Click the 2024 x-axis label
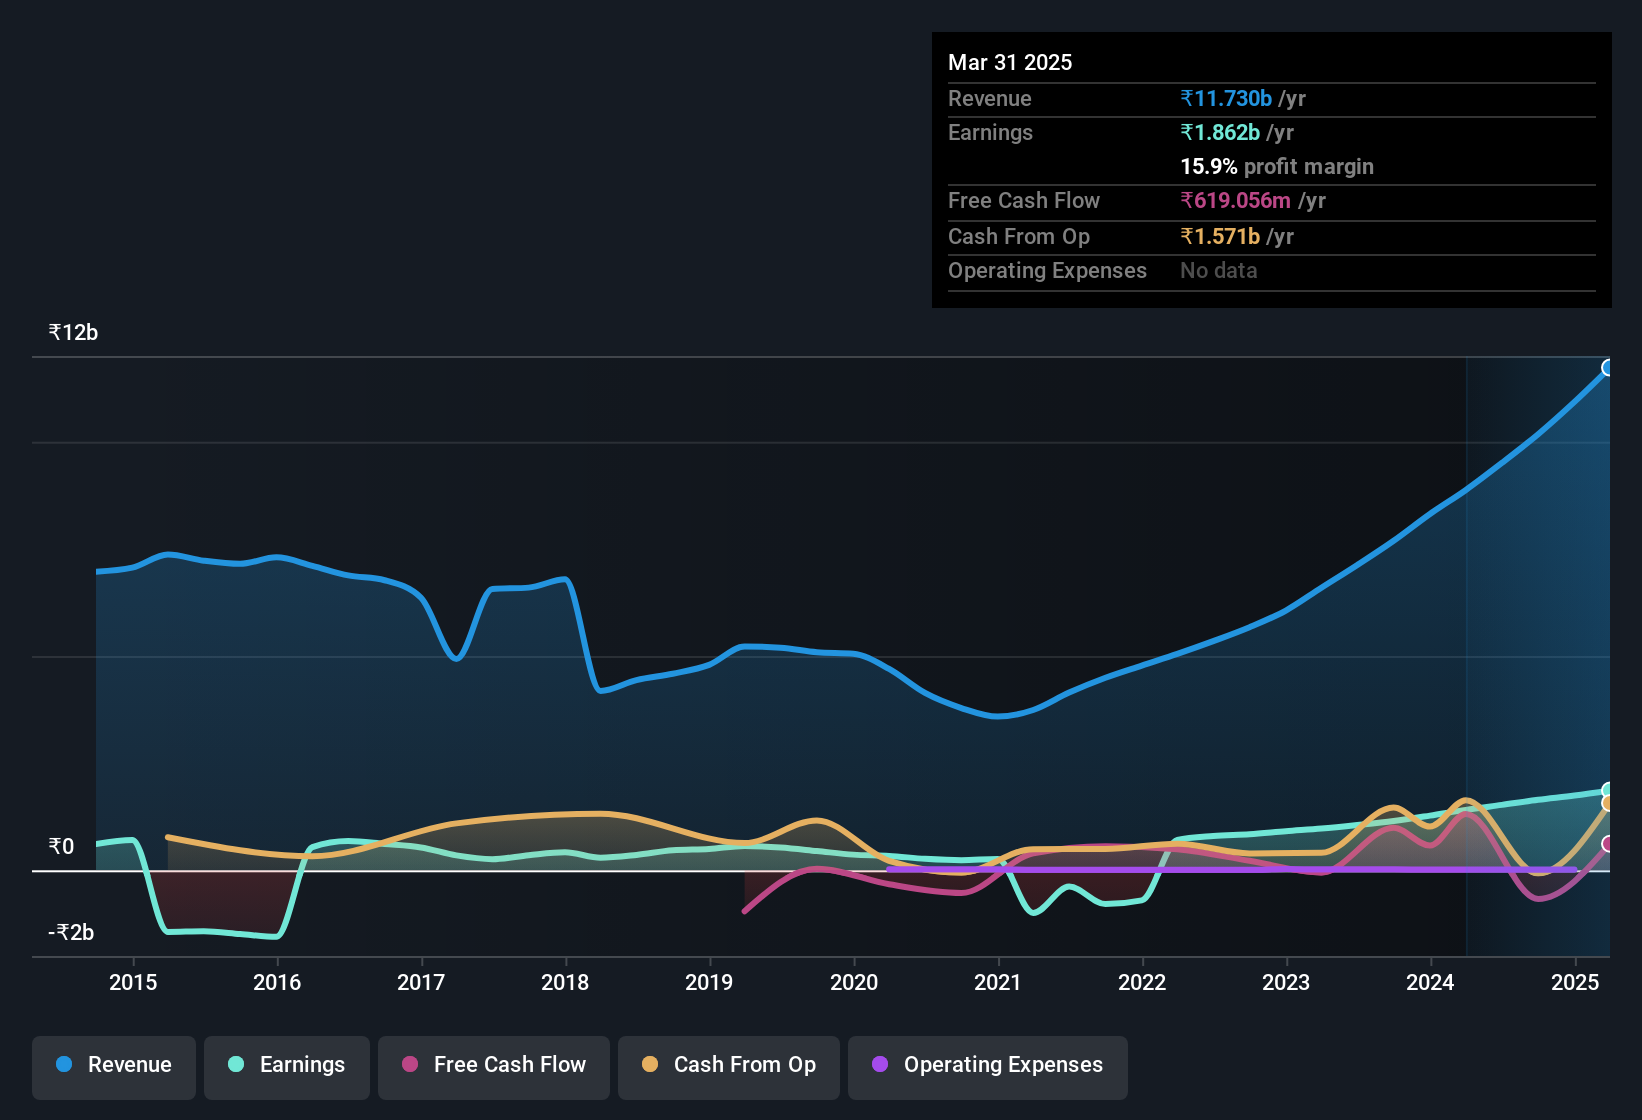 pos(1430,982)
